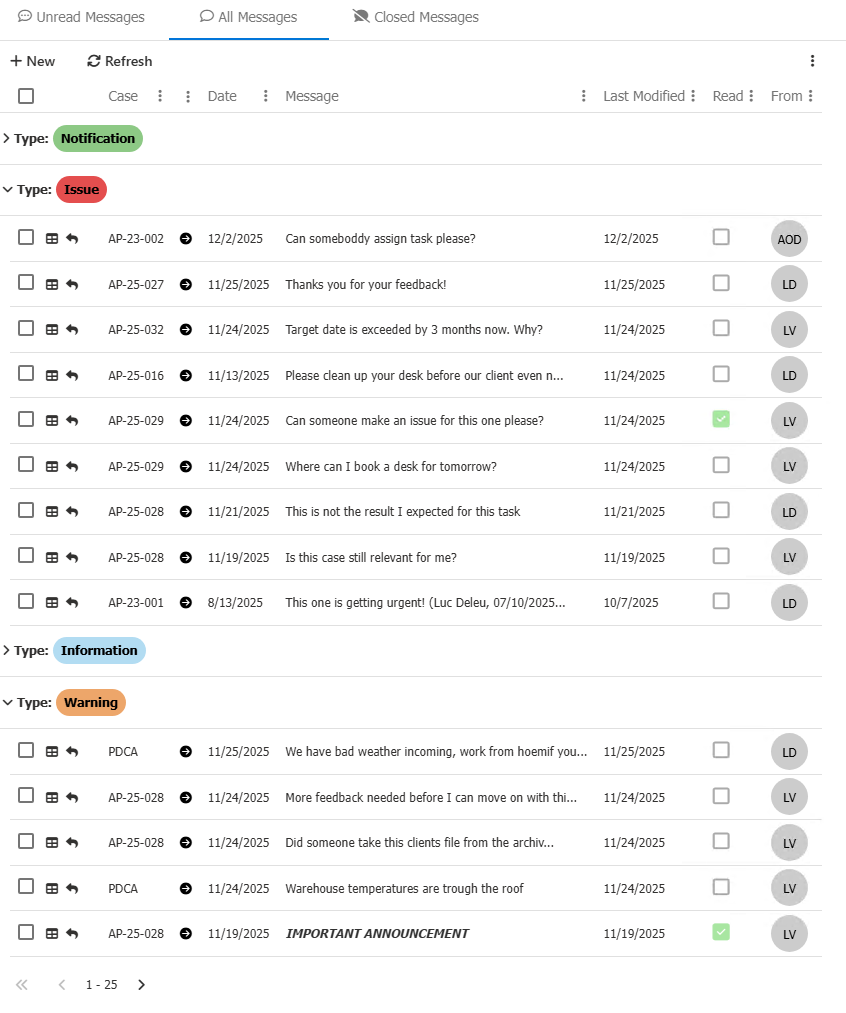The height and width of the screenshot is (1013, 846).
Task: Unmark read for 'Can someone make an issue'
Action: tap(721, 419)
